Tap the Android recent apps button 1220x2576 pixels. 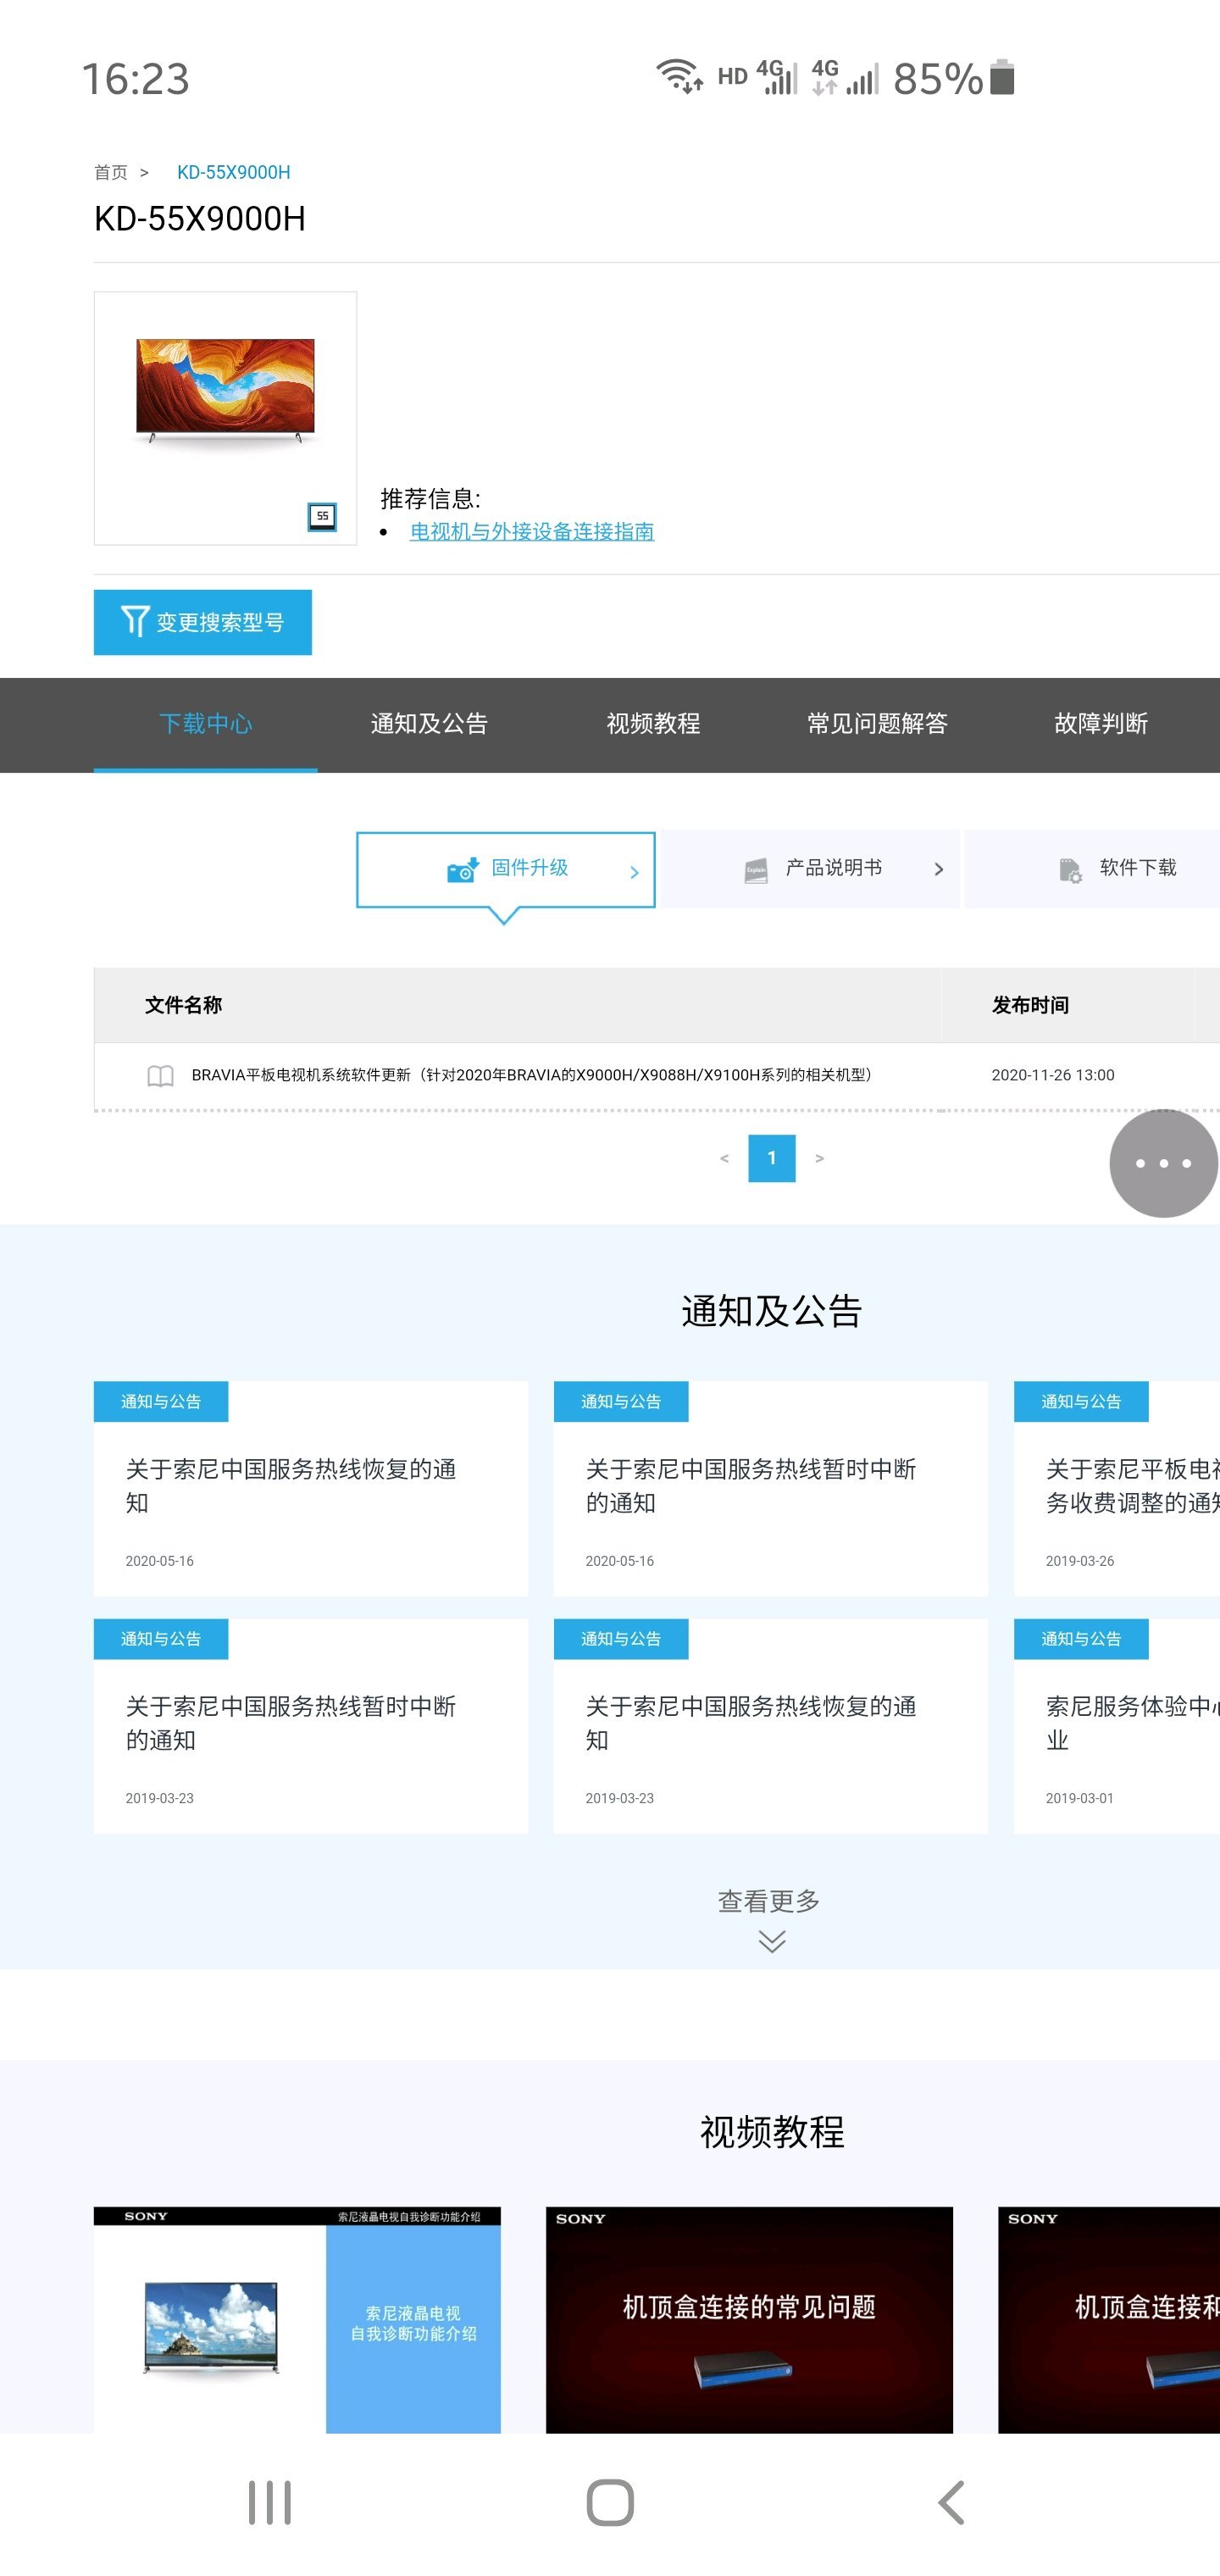pos(269,2502)
